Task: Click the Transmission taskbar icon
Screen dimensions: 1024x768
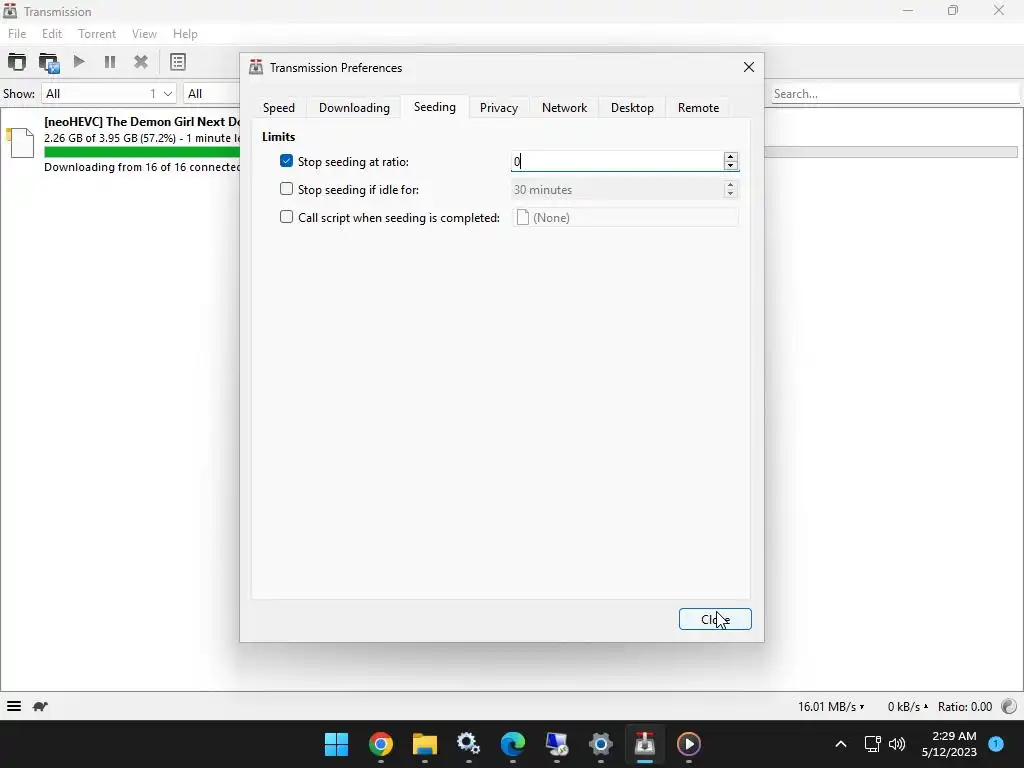Action: (645, 744)
